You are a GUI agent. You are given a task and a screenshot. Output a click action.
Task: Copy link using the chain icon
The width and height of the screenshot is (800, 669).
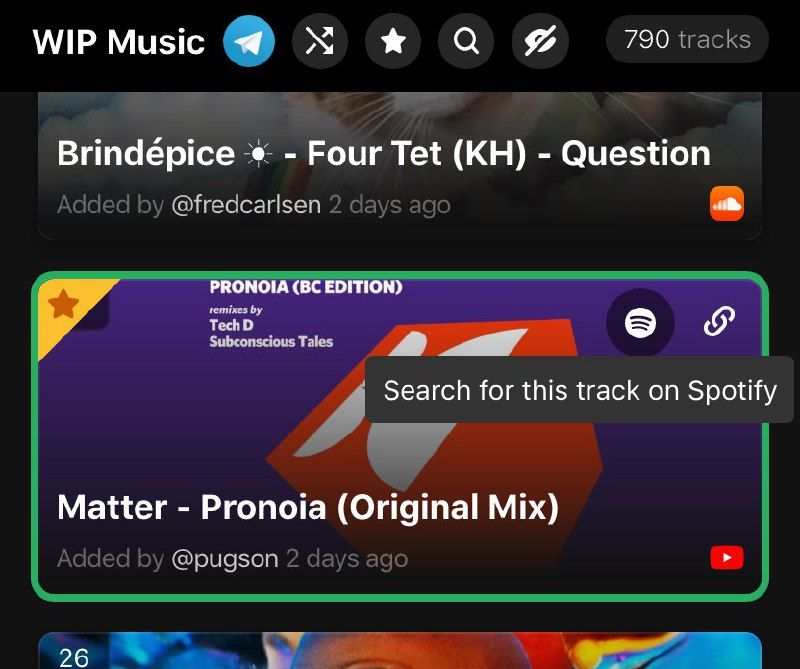[719, 321]
